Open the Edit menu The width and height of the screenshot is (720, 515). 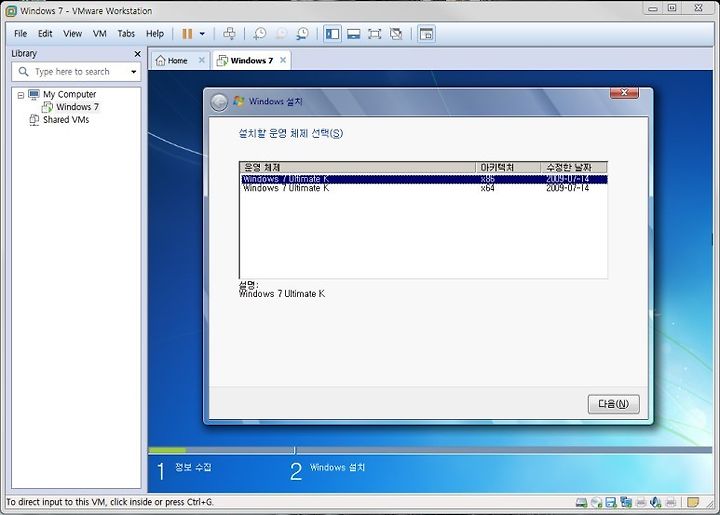(45, 34)
